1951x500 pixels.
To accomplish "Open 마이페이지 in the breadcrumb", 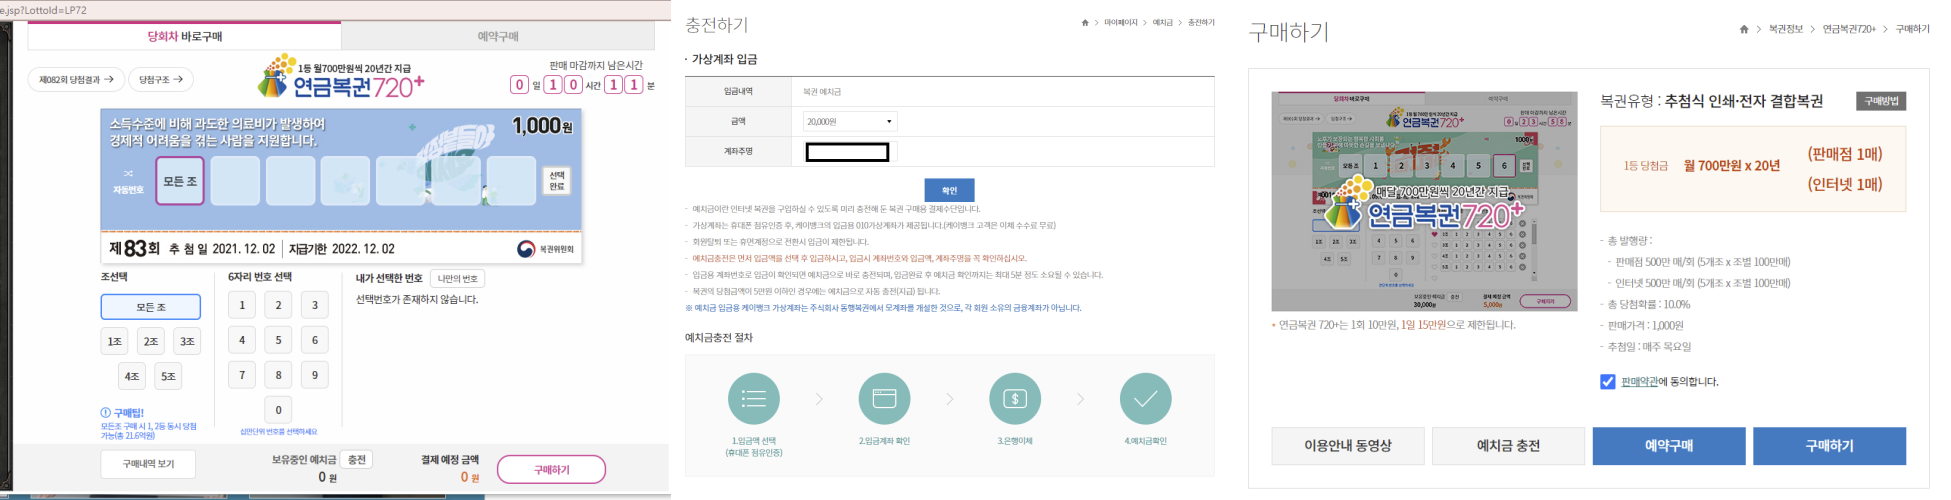I will tap(1120, 22).
